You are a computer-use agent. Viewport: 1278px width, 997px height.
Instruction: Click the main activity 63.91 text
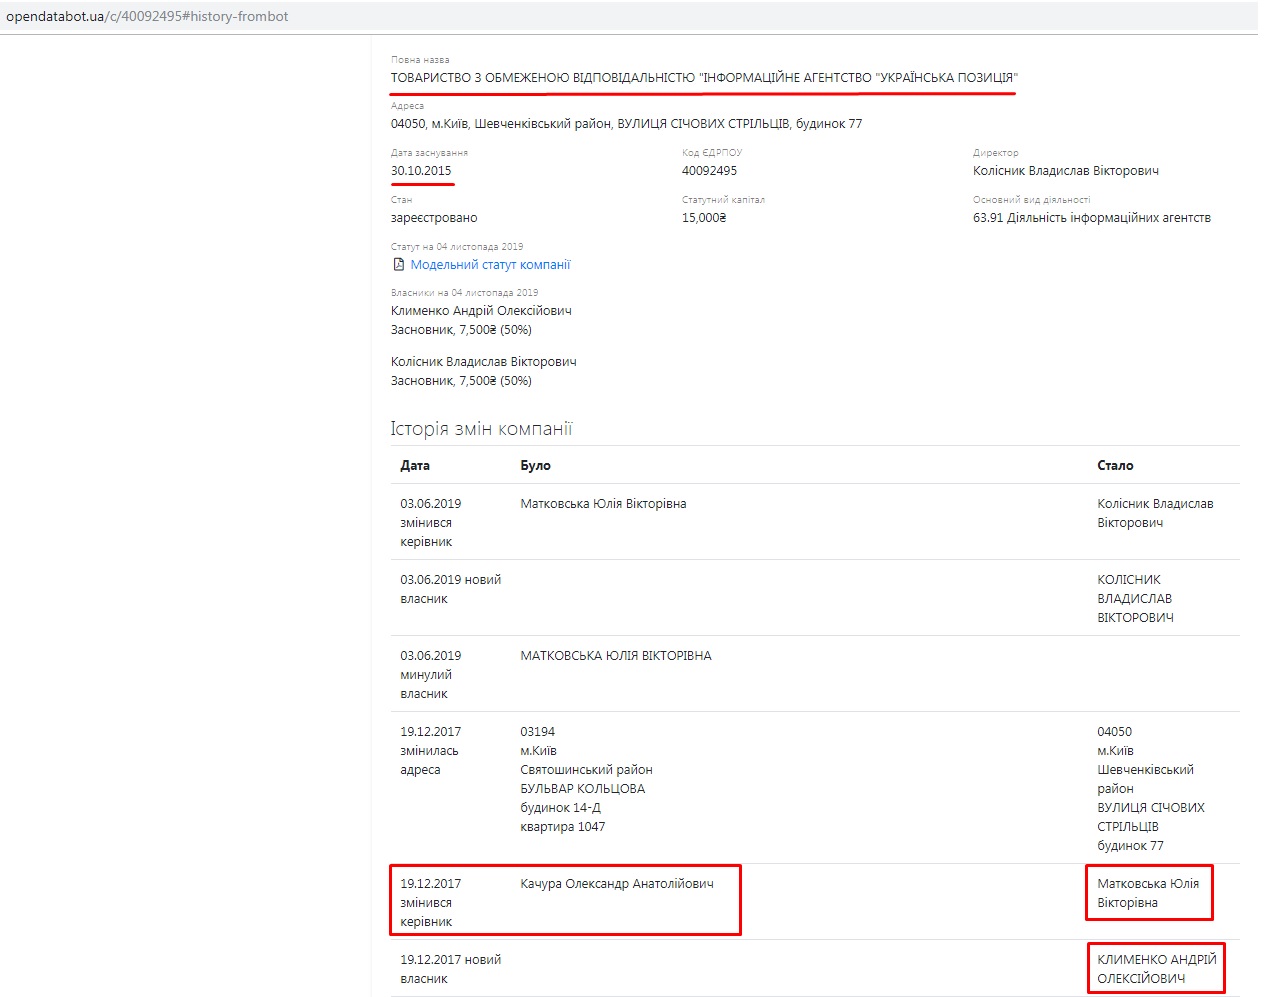tap(1091, 218)
